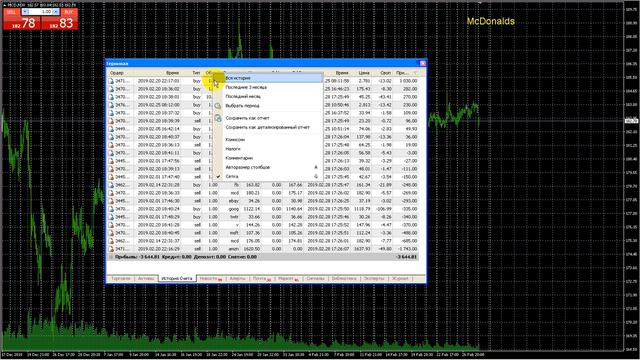
Task: Click order icon of row 2019.02.20 22:17:01
Action: pyautogui.click(x=111, y=81)
